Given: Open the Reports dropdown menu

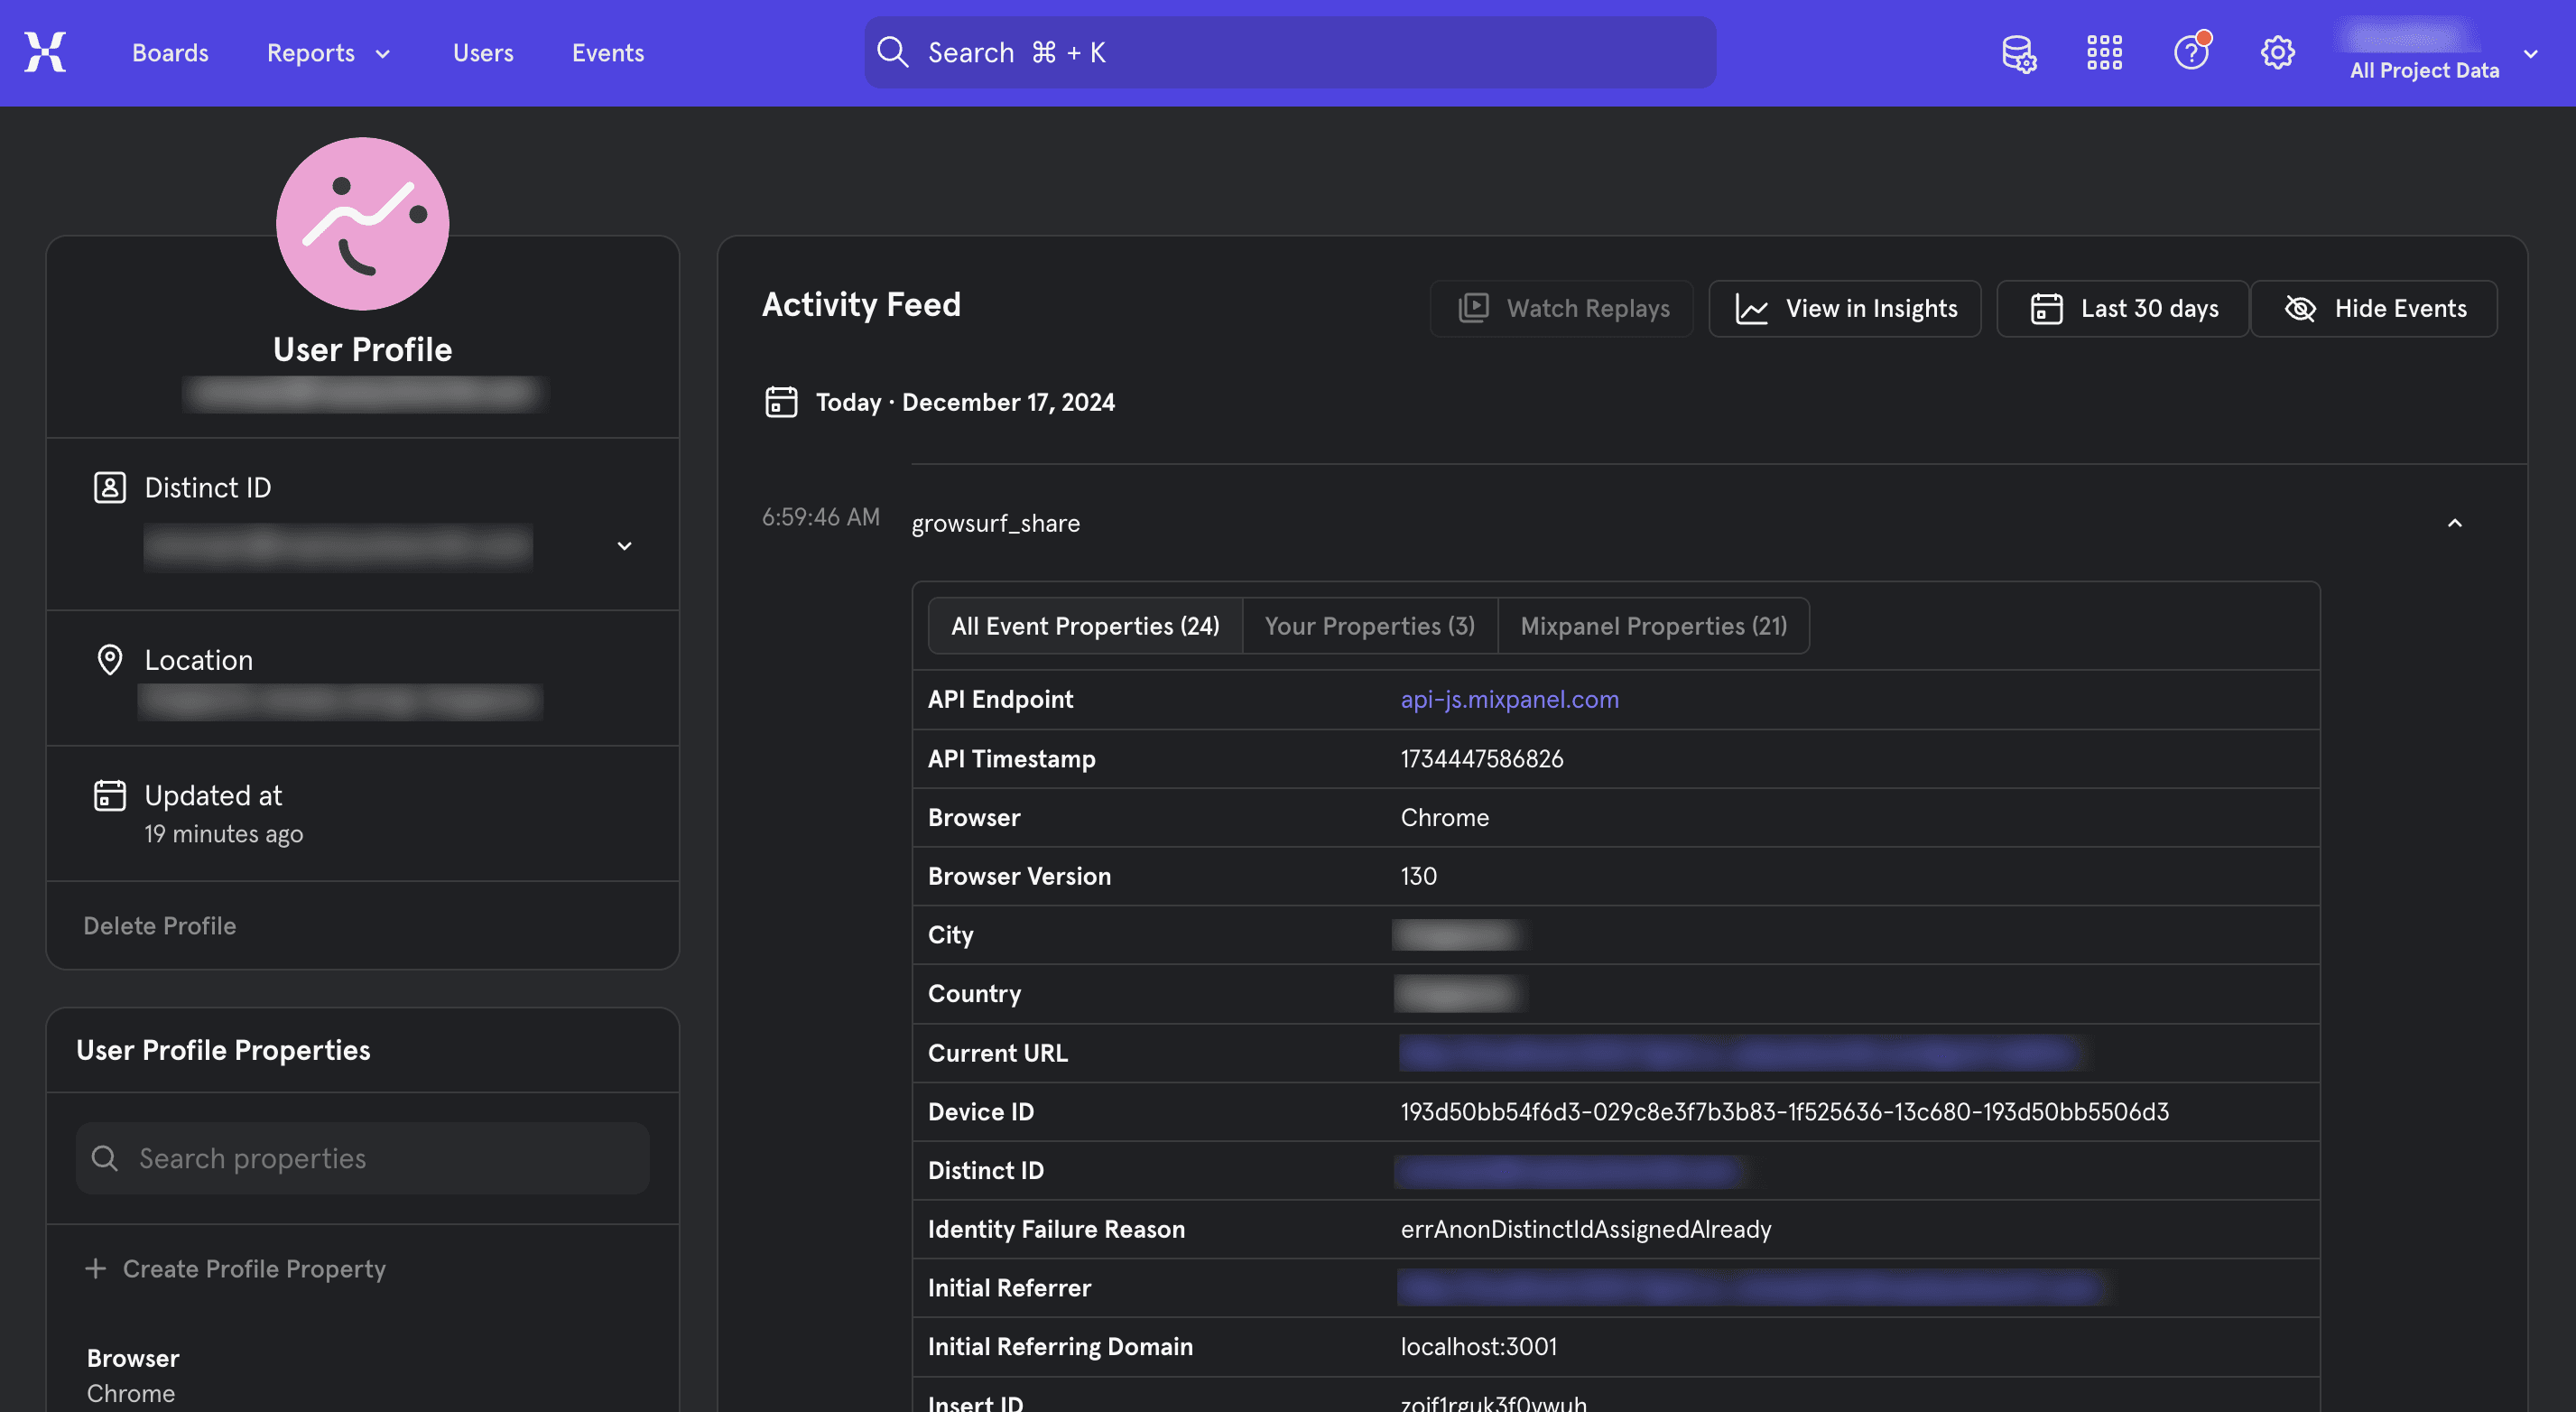Looking at the screenshot, I should point(326,53).
